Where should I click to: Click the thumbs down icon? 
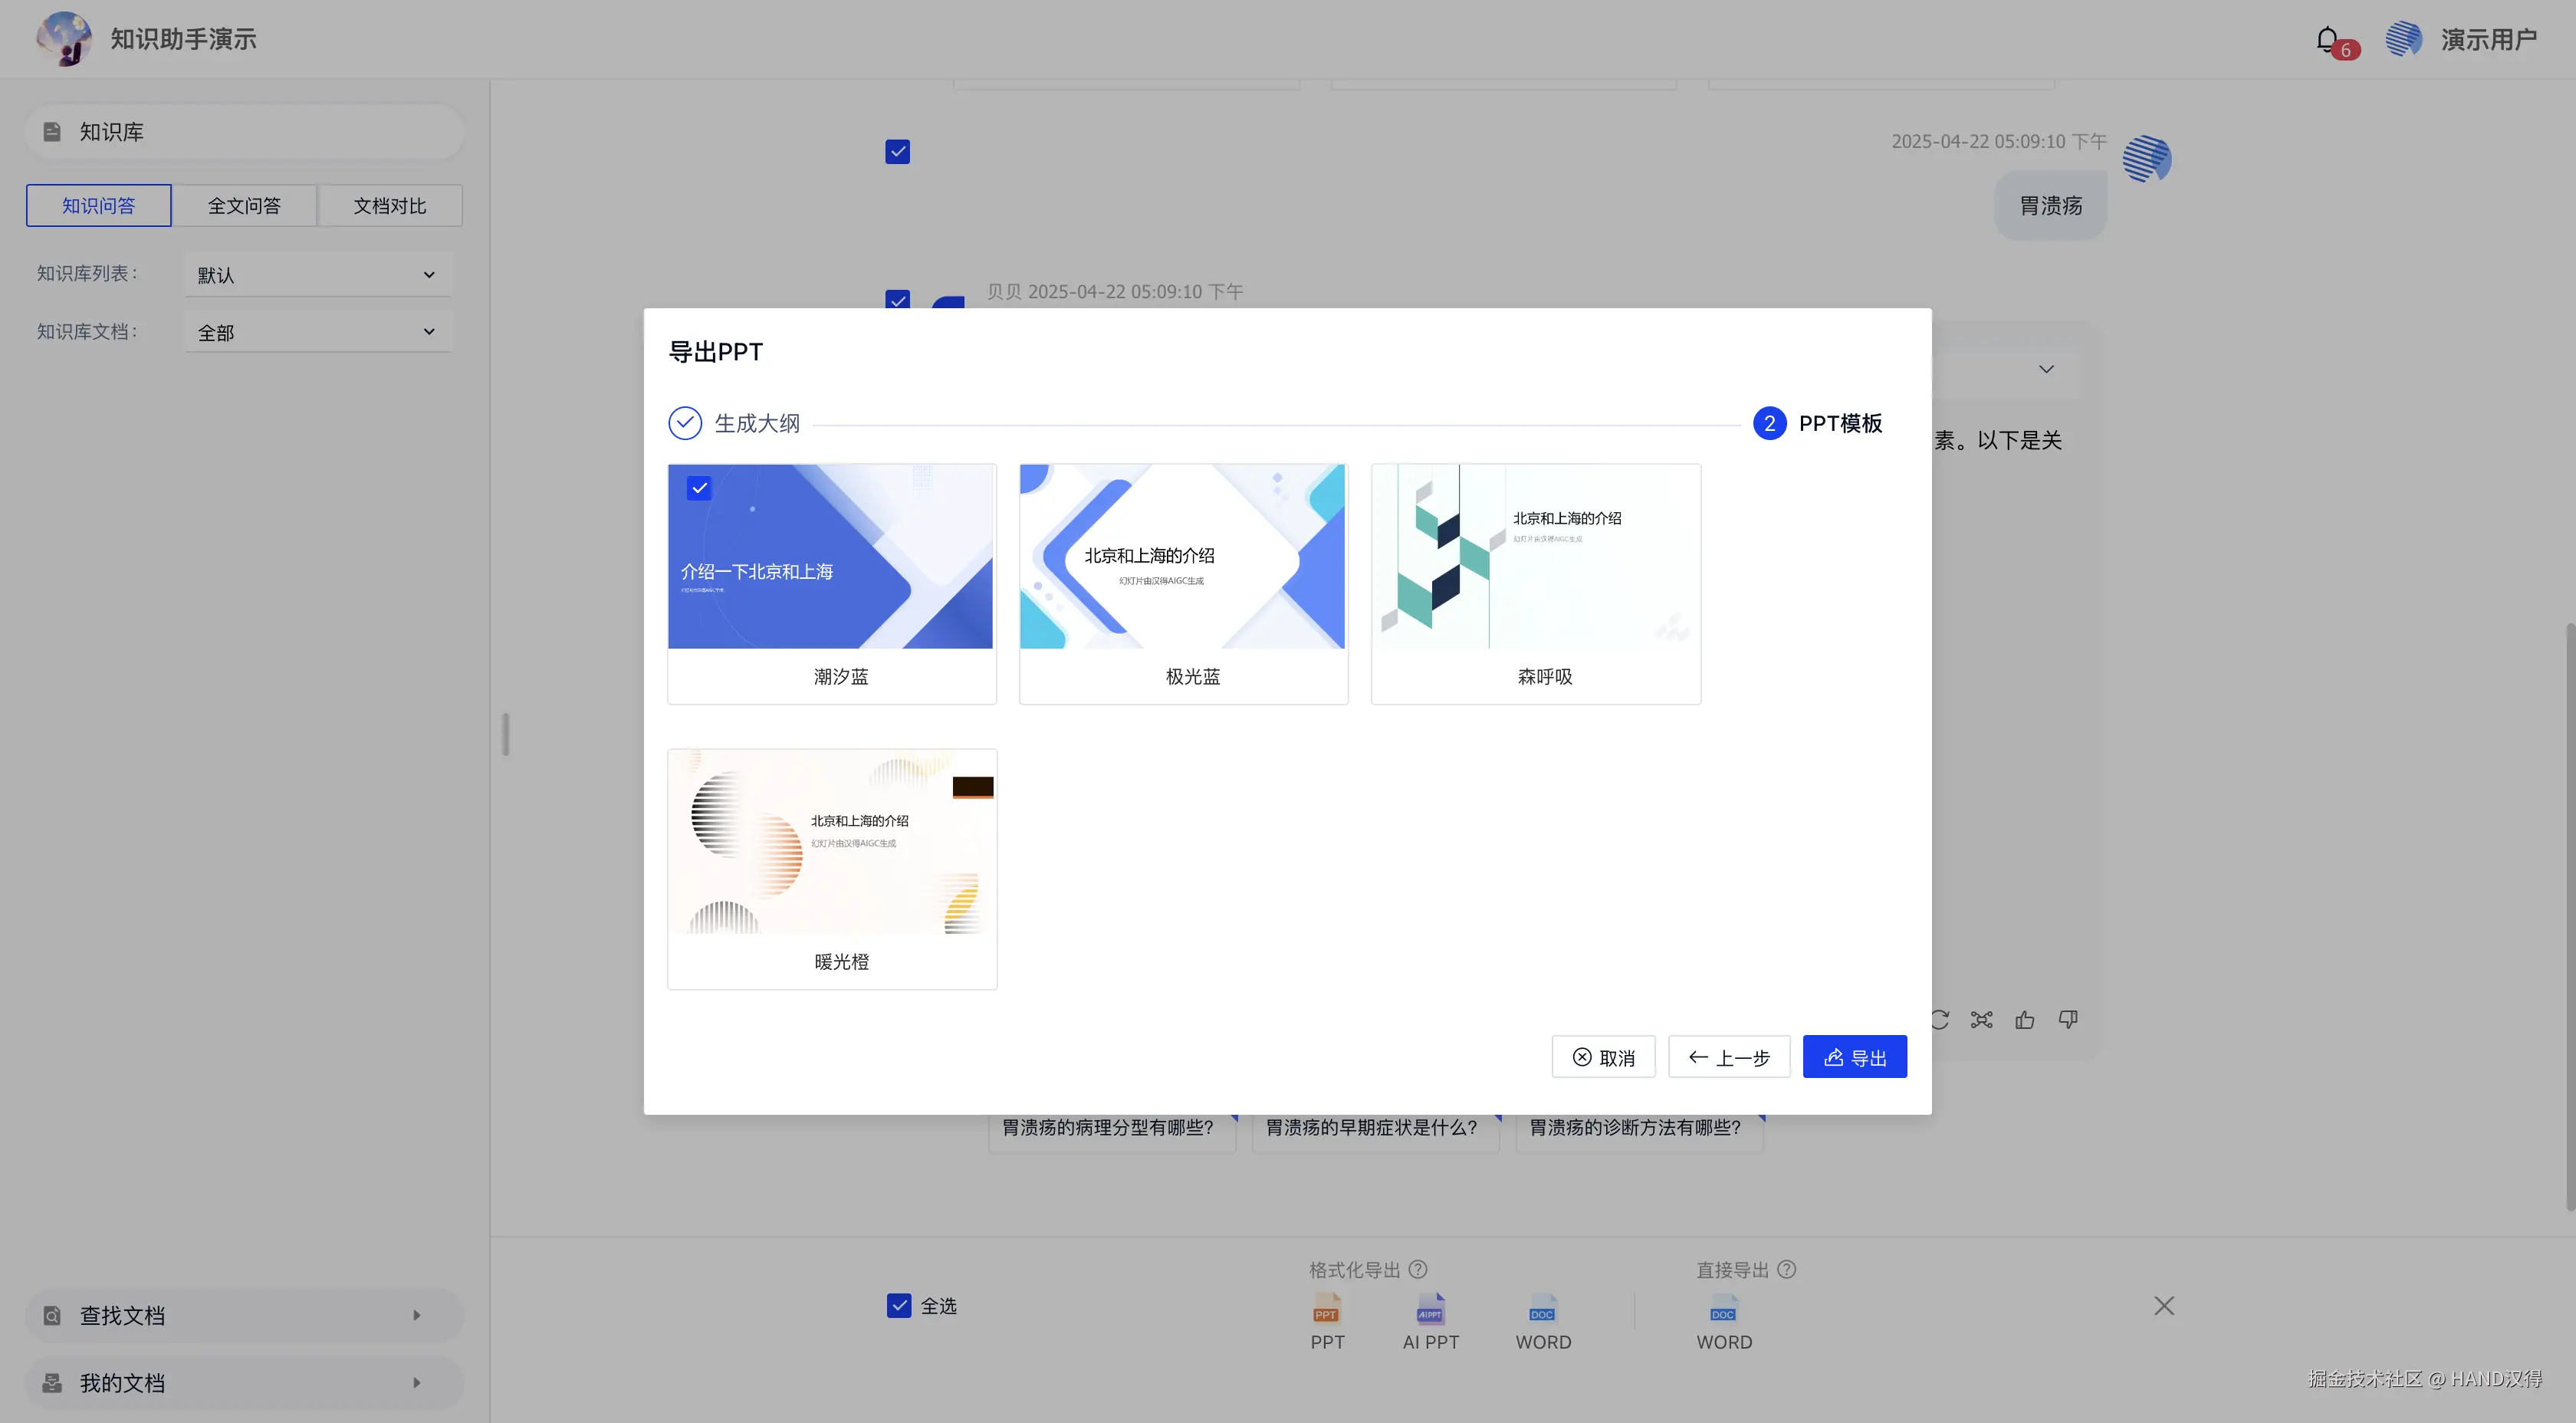[2068, 1020]
